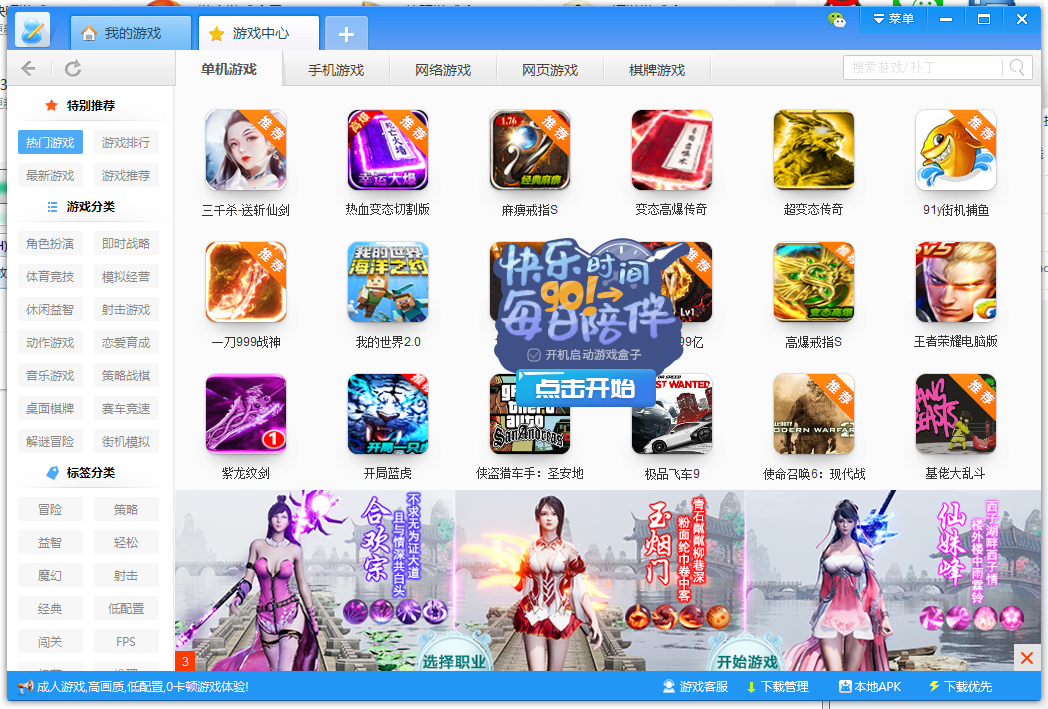The width and height of the screenshot is (1048, 709).
Task: Open 我的世界2.0 game icon
Action: pyautogui.click(x=388, y=281)
